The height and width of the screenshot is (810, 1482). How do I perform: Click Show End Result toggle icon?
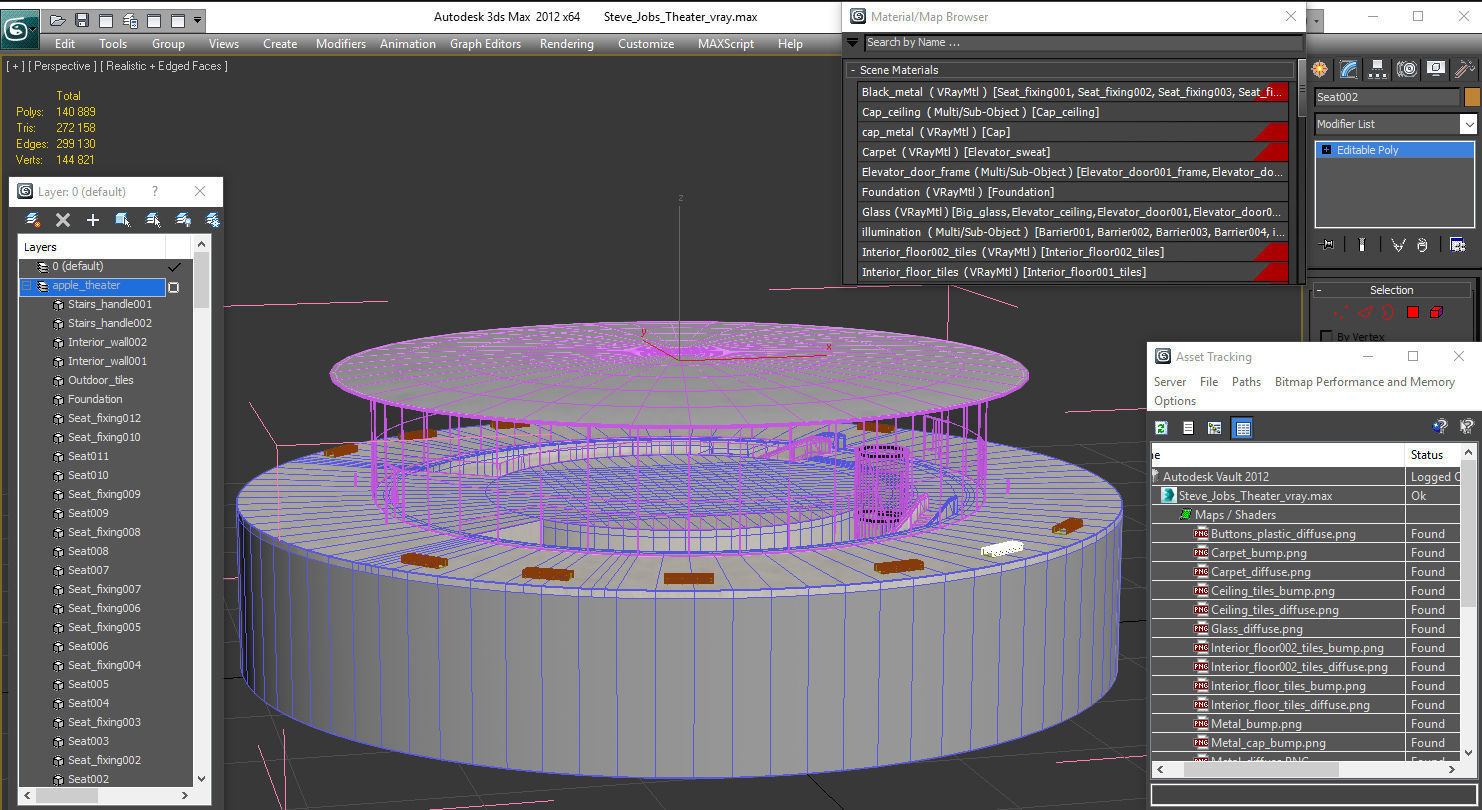pyautogui.click(x=1361, y=245)
